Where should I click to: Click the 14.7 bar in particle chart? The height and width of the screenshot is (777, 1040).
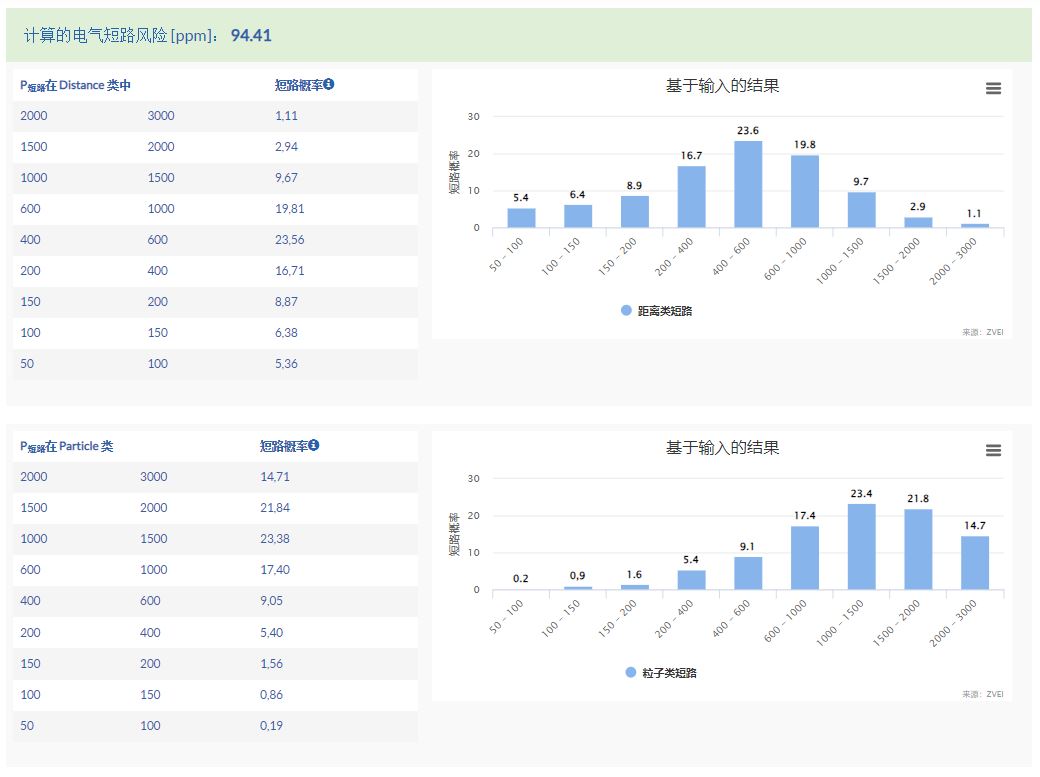[975, 563]
